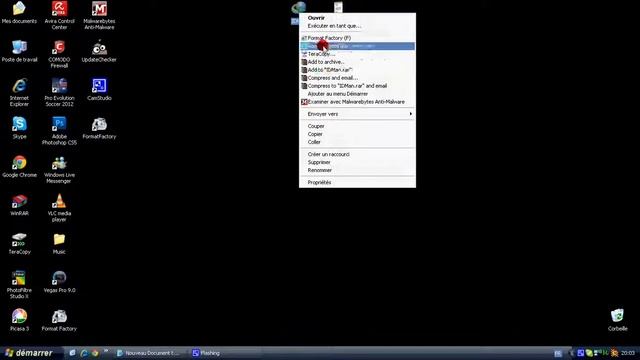Viewport: 640px width, 360px height.
Task: Expand quick launch overflow chevron
Action: [x=106, y=351]
